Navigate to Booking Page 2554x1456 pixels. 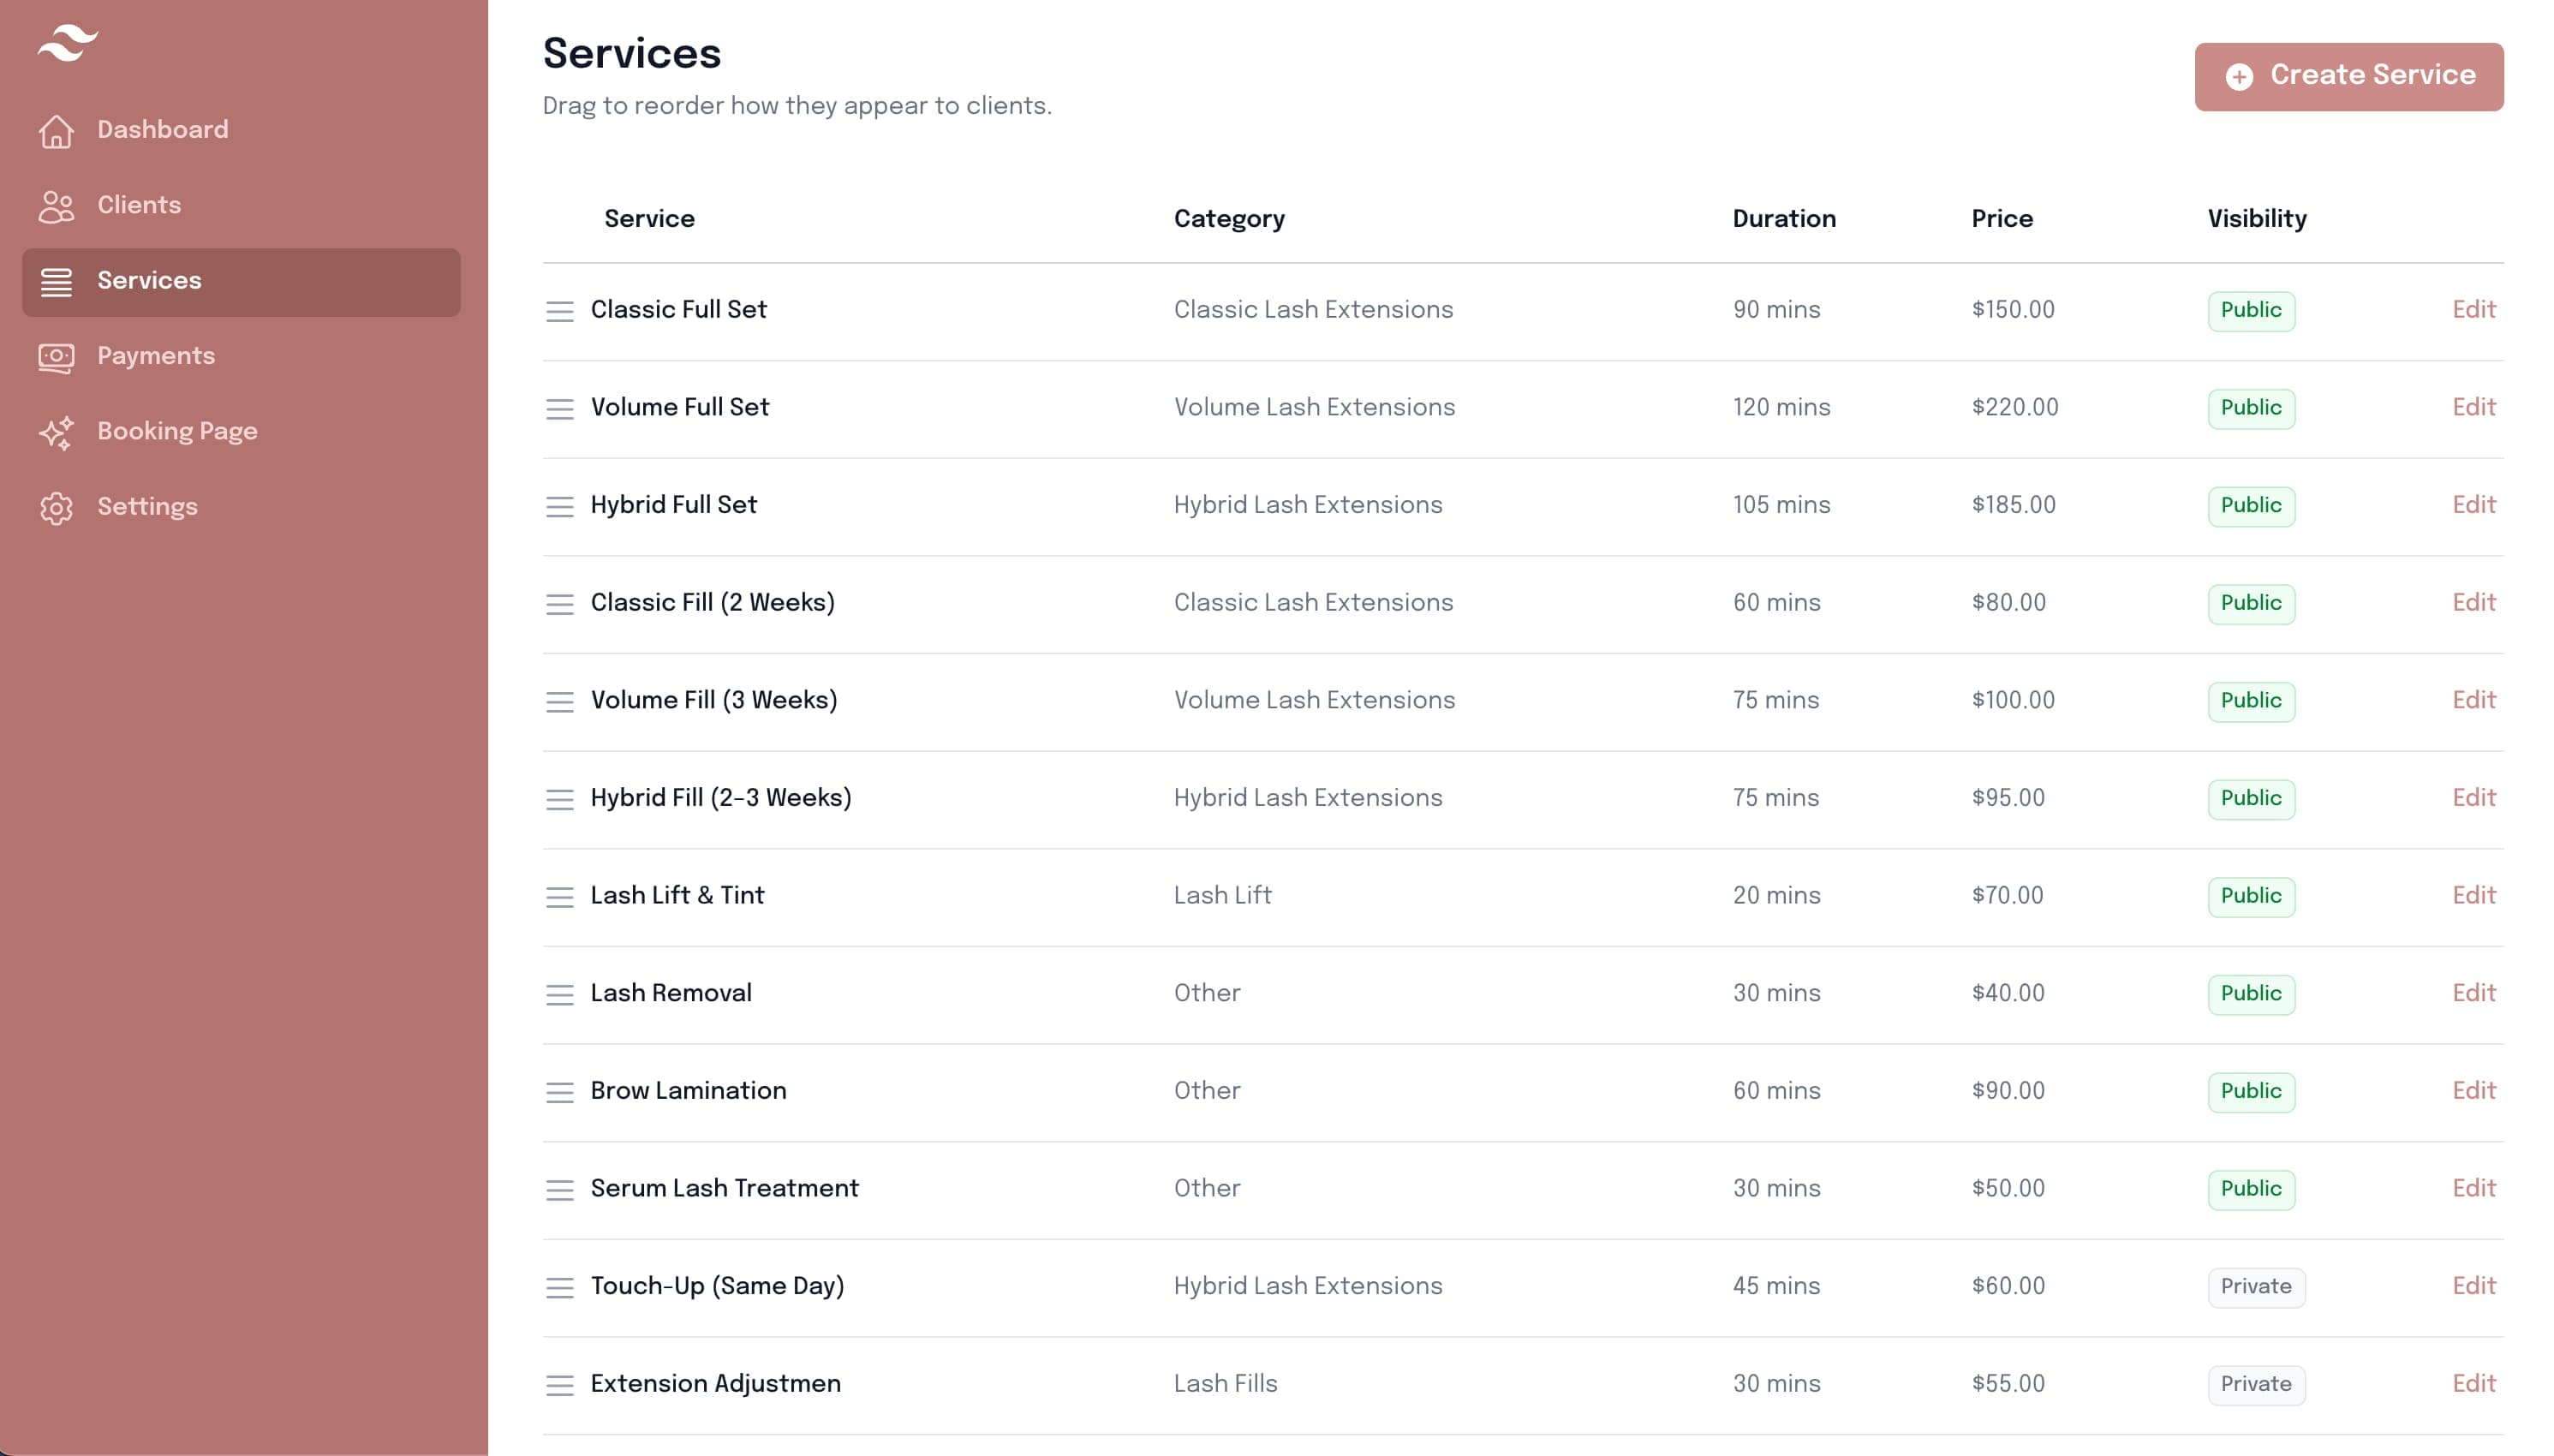(177, 432)
